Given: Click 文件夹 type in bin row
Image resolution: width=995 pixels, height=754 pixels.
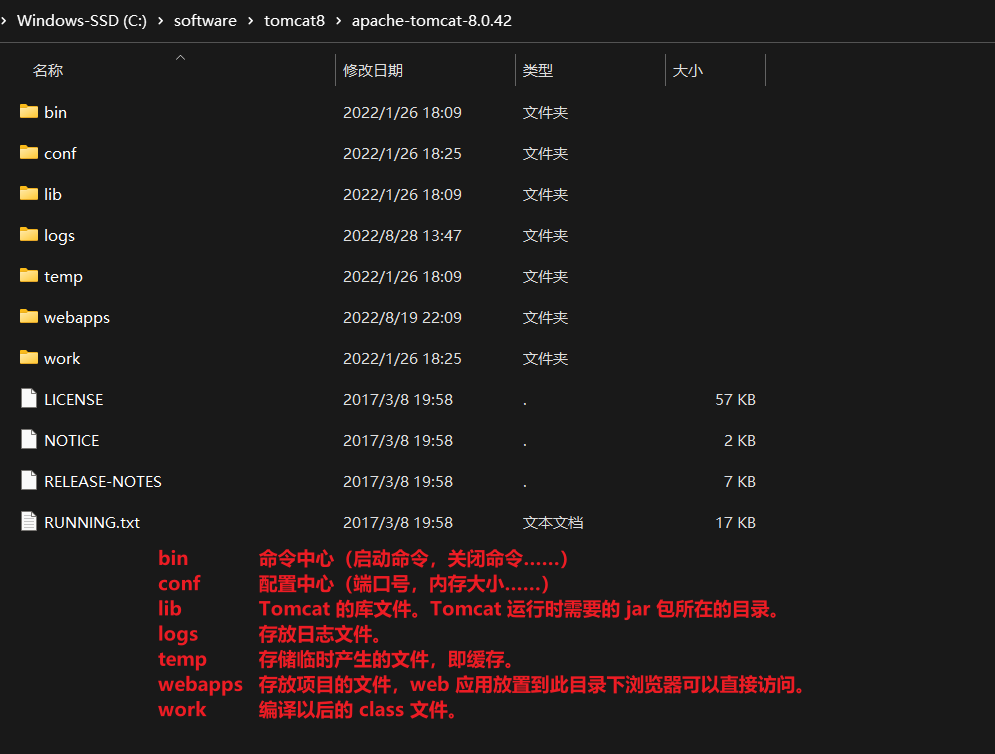Looking at the screenshot, I should (545, 112).
